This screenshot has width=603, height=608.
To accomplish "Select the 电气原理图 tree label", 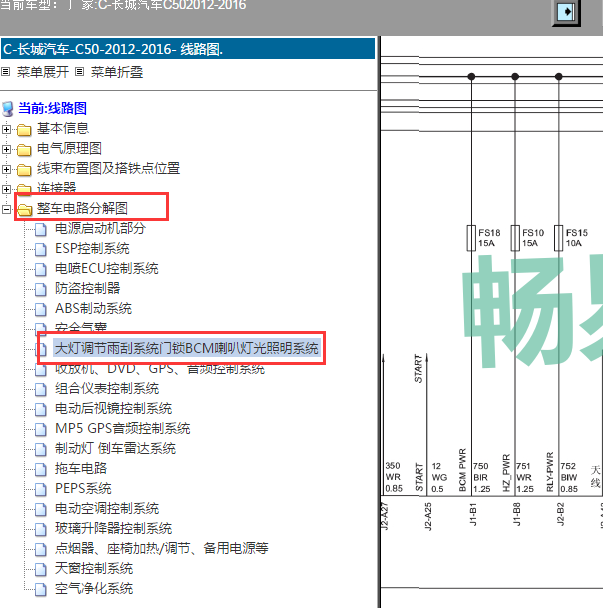I will [69, 149].
